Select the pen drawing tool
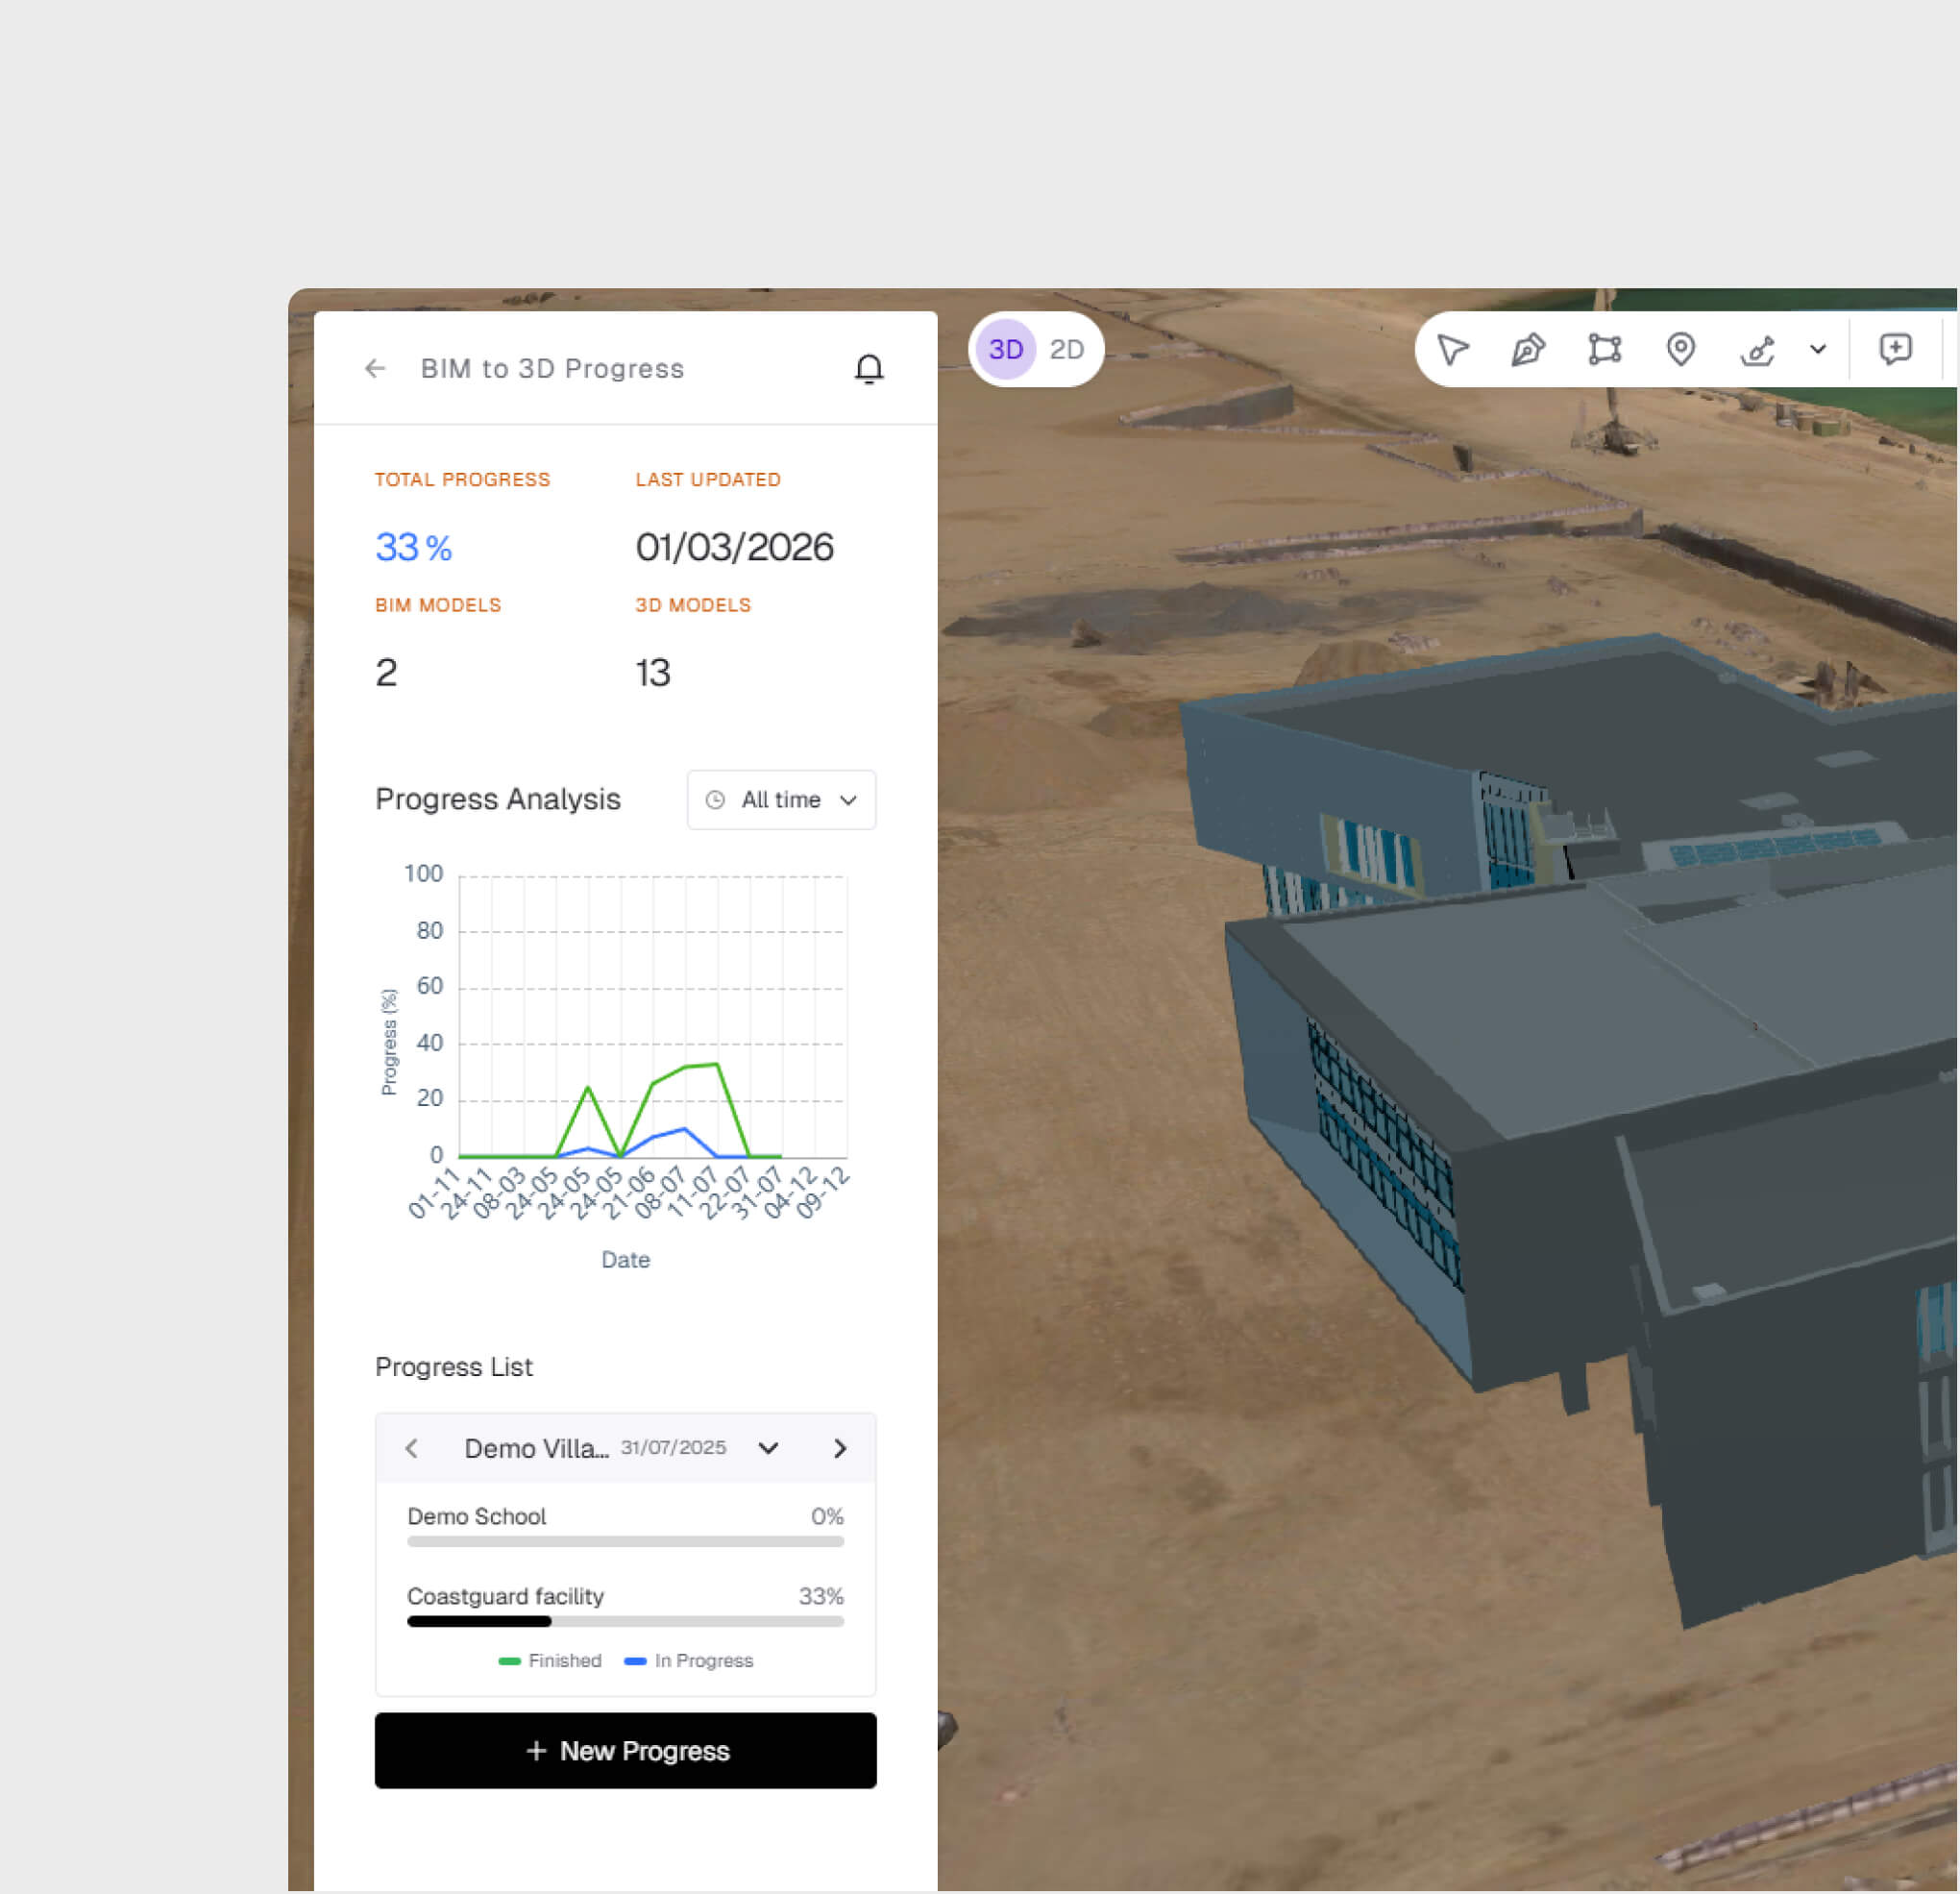The image size is (1960, 1894). tap(1528, 350)
